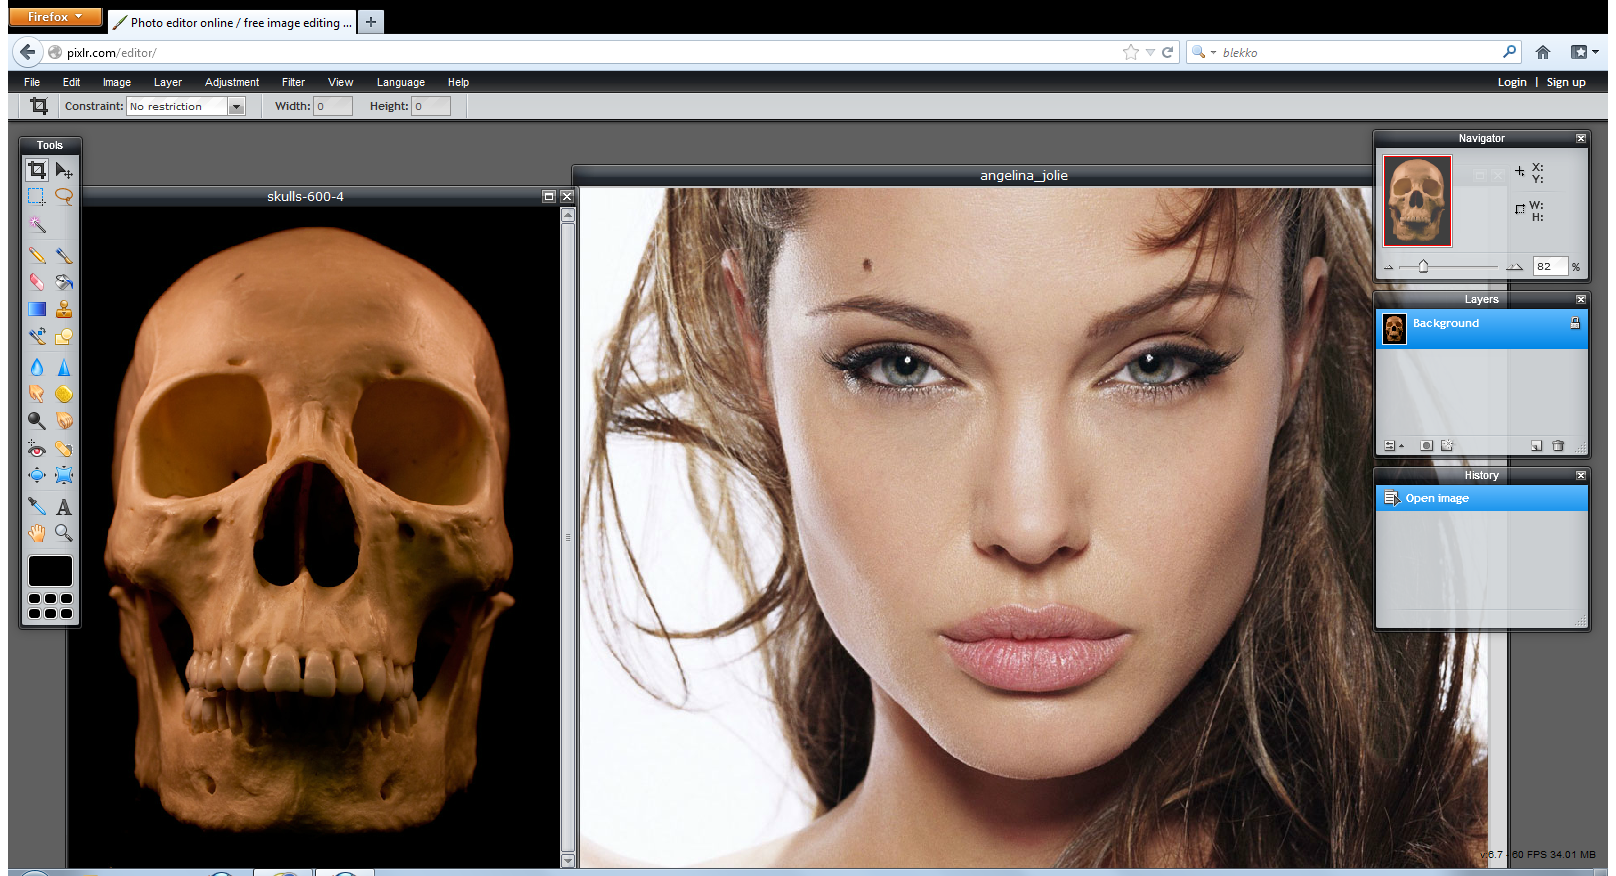This screenshot has height=876, width=1616.
Task: Open the Image menu
Action: (x=117, y=82)
